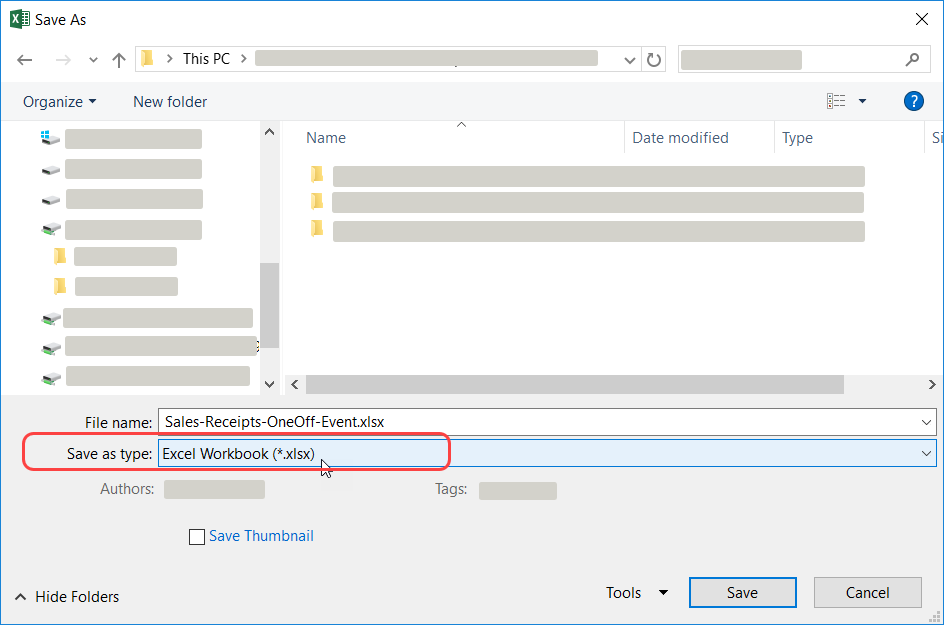
Task: Expand the File name history dropdown
Action: pos(926,422)
